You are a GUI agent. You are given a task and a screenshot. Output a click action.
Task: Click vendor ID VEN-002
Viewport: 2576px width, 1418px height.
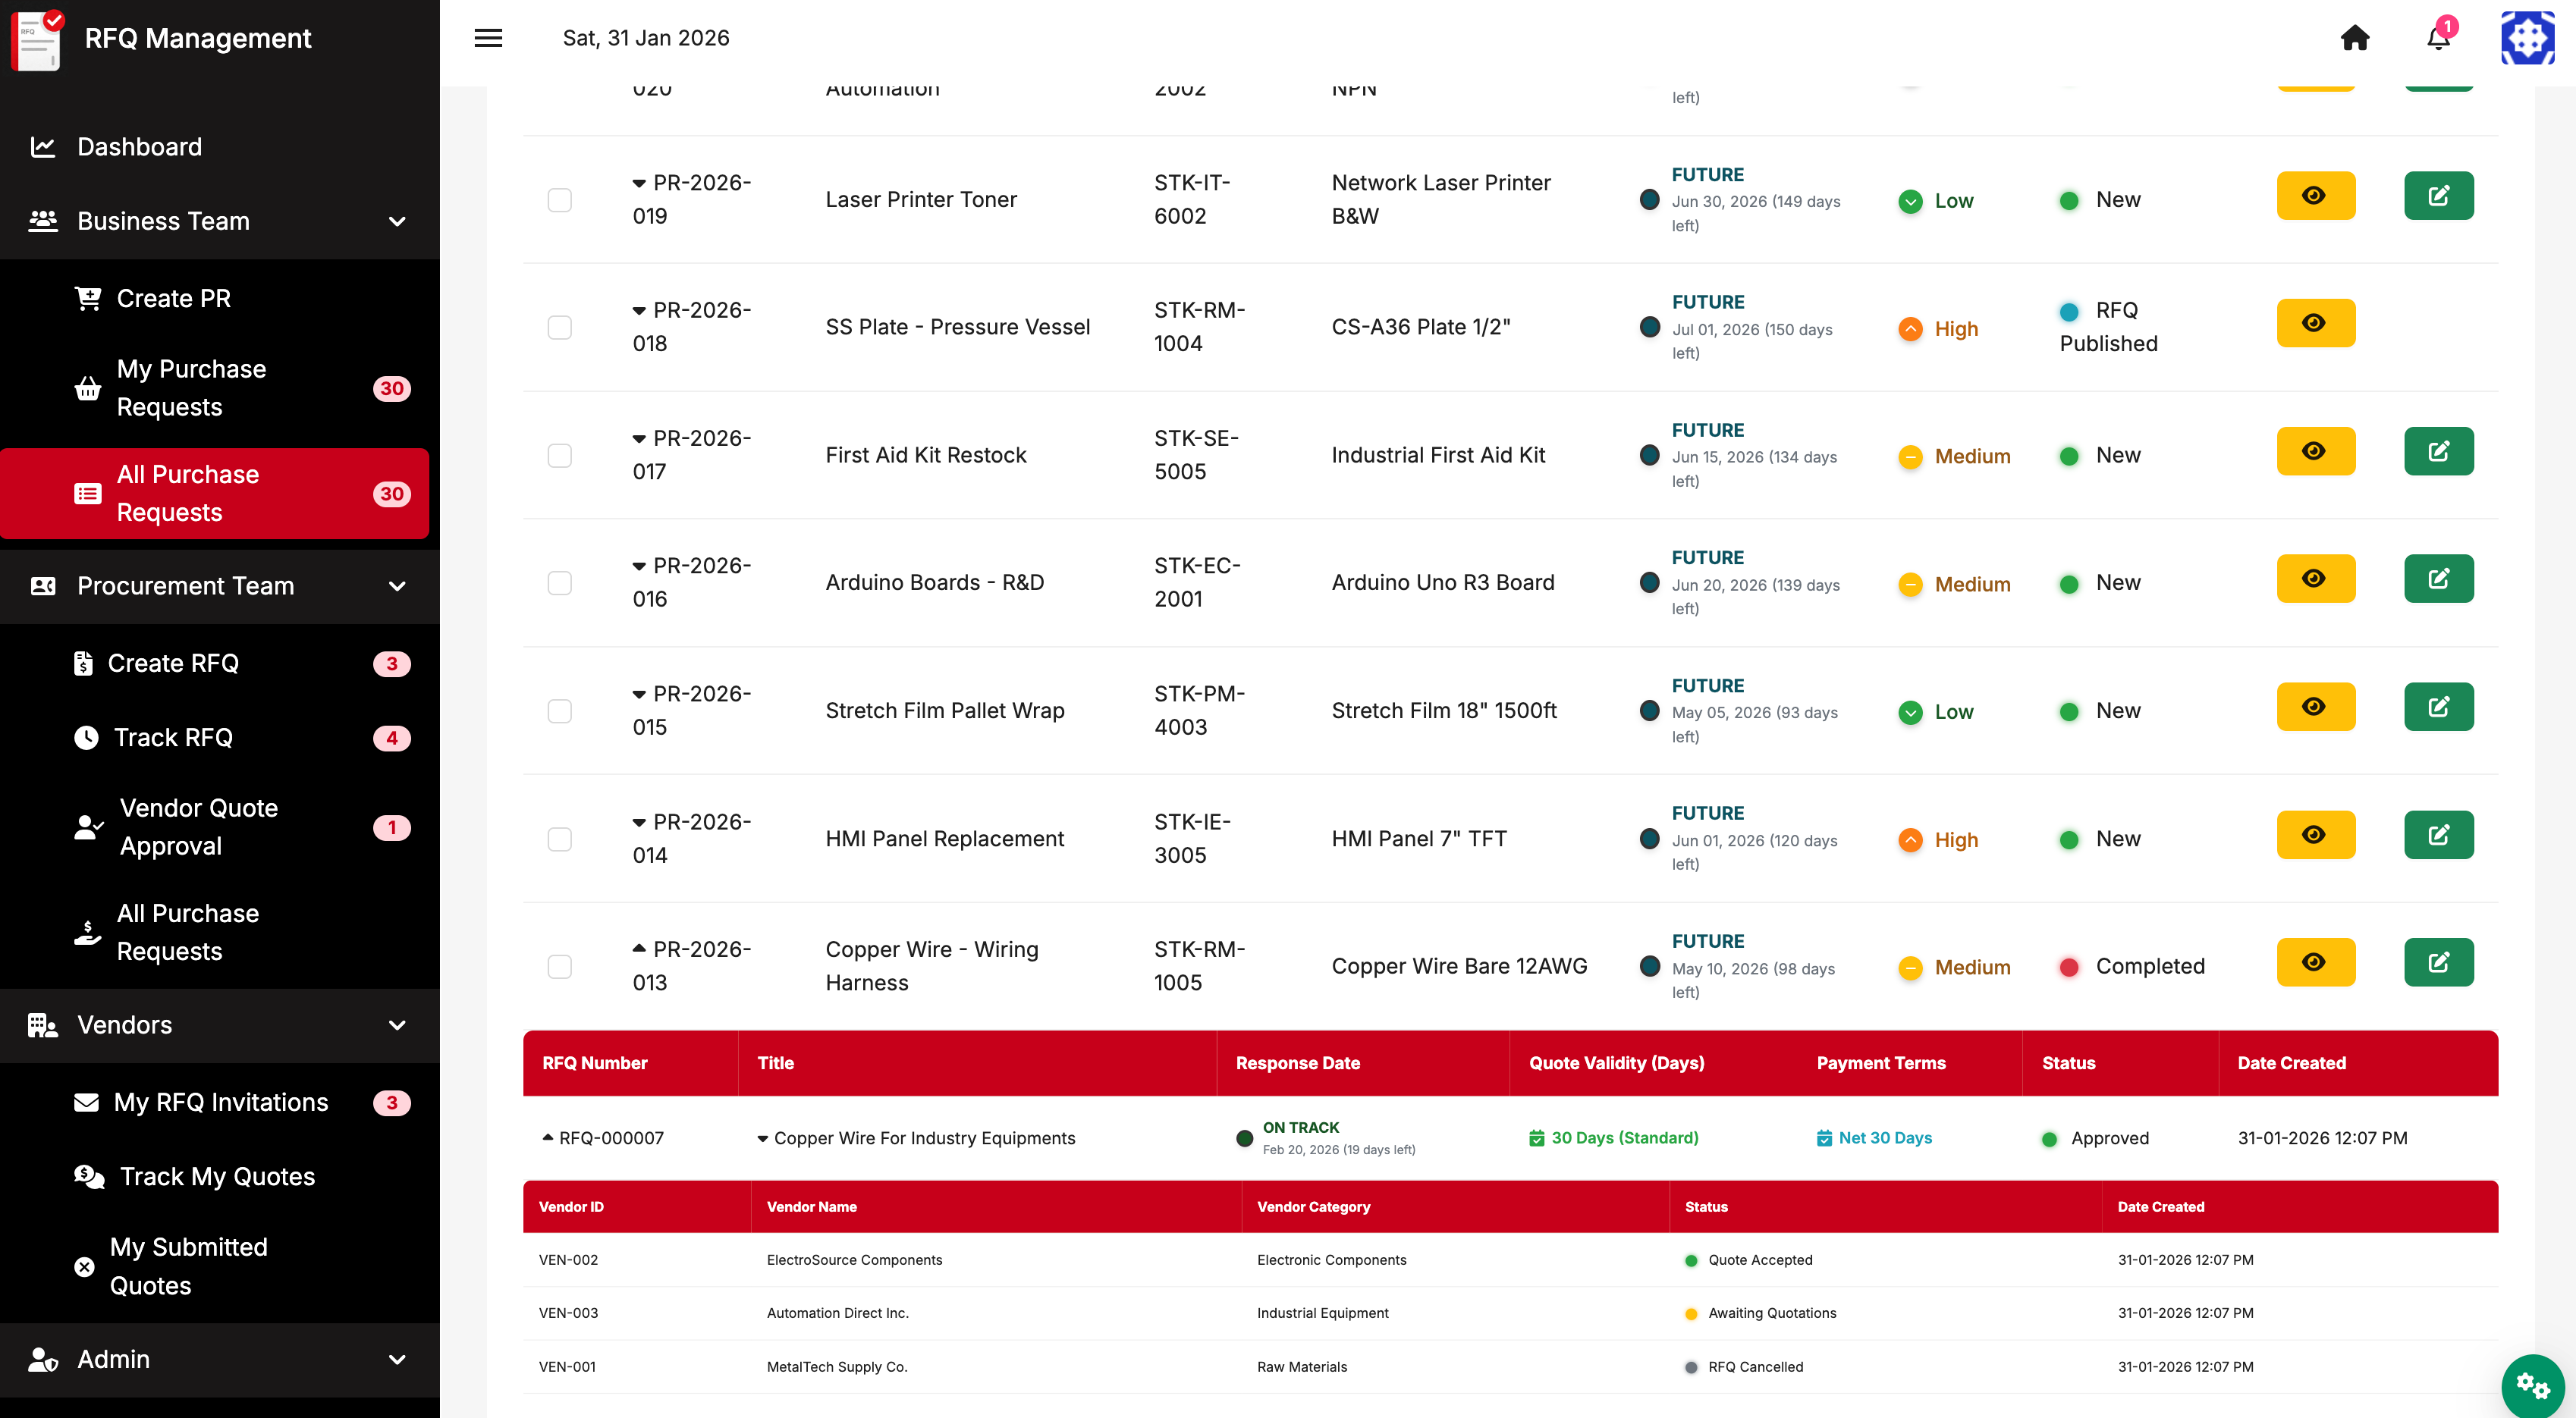click(568, 1260)
